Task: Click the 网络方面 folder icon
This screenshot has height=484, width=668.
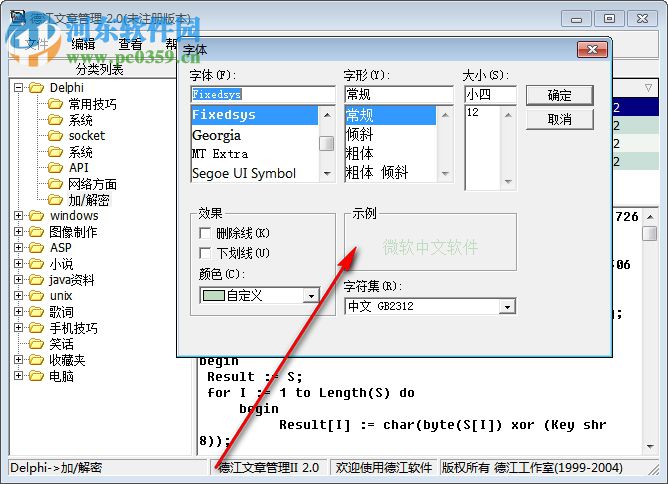Action: coord(55,184)
